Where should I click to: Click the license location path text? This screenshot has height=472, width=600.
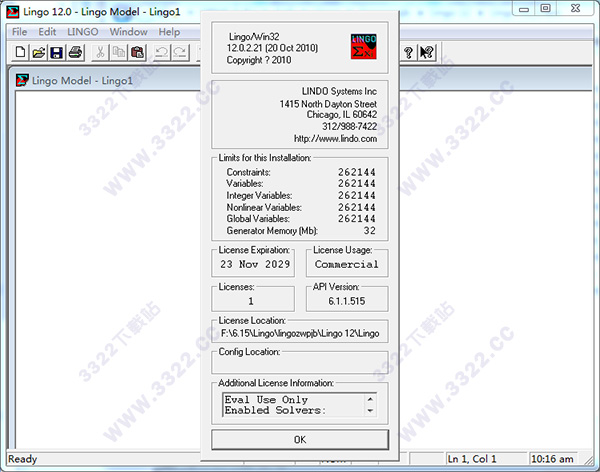300,333
